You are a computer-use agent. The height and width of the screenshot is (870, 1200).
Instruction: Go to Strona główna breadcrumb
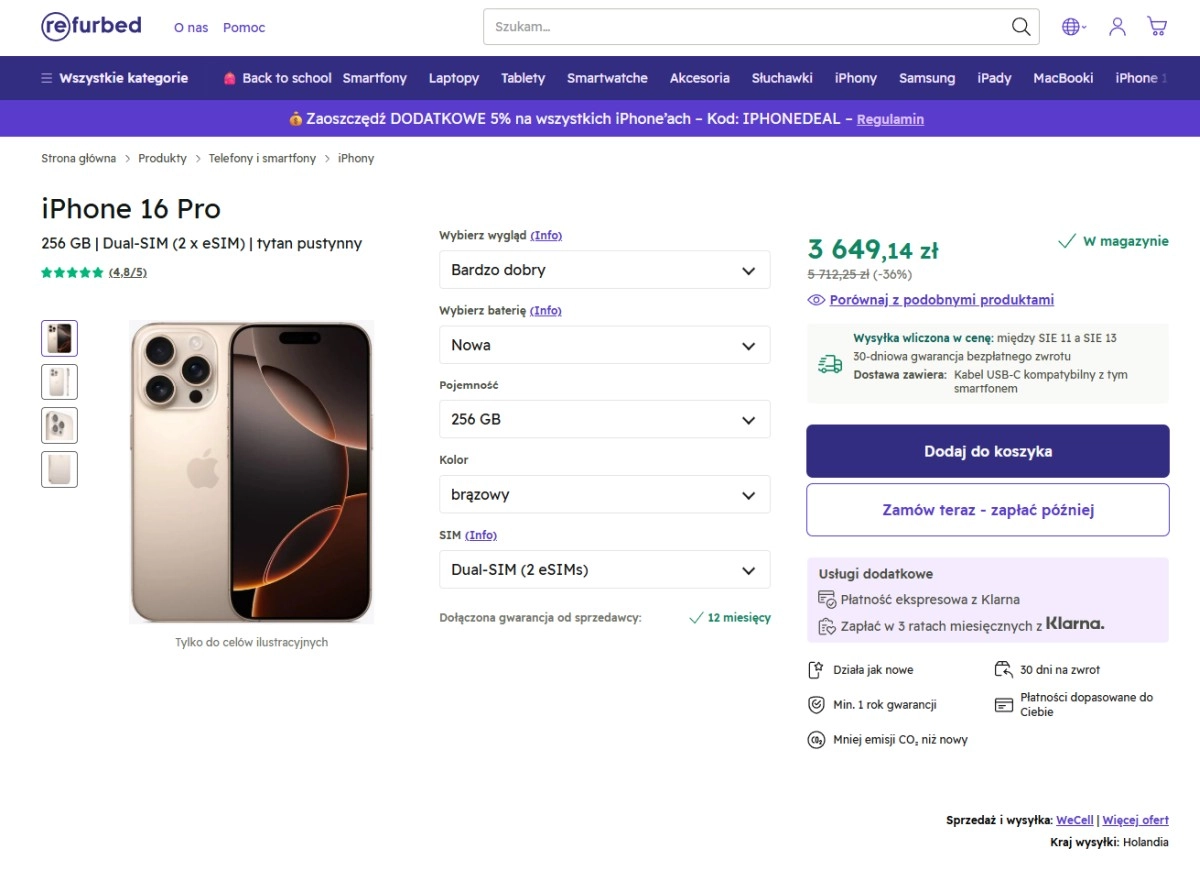(78, 158)
